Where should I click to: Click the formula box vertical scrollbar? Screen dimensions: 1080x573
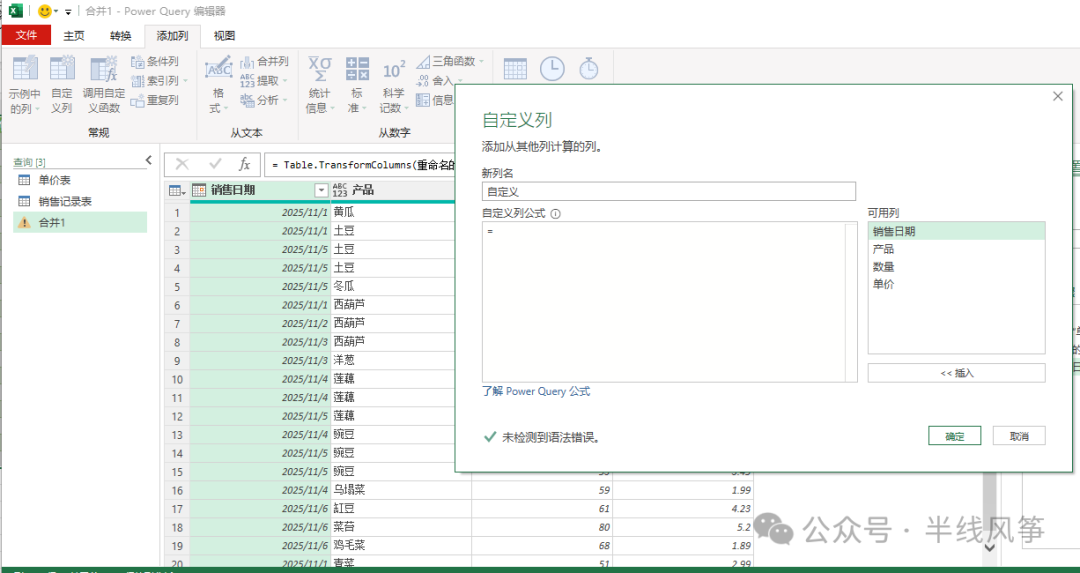(x=851, y=302)
